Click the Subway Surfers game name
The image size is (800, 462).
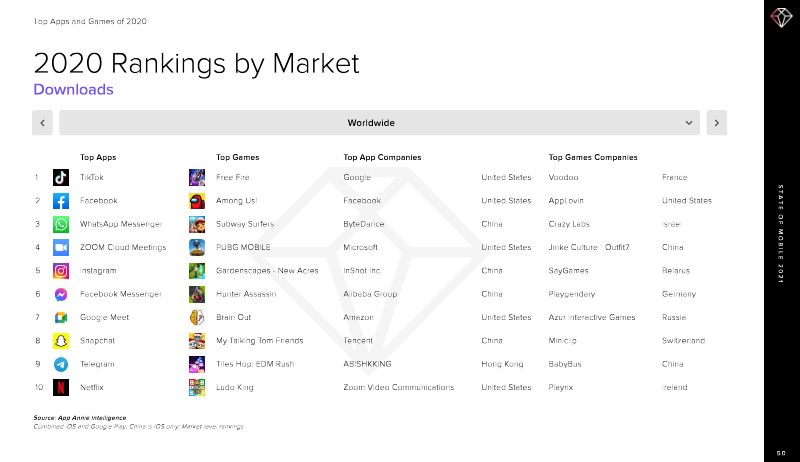point(243,224)
